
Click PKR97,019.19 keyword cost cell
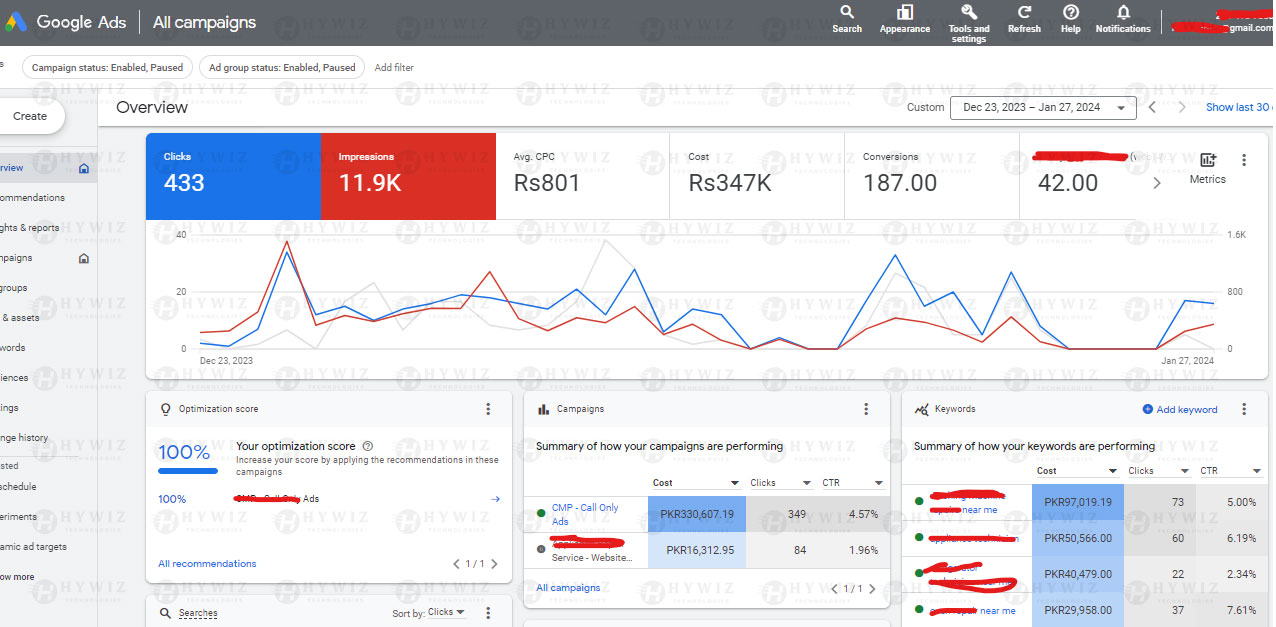(x=1078, y=503)
